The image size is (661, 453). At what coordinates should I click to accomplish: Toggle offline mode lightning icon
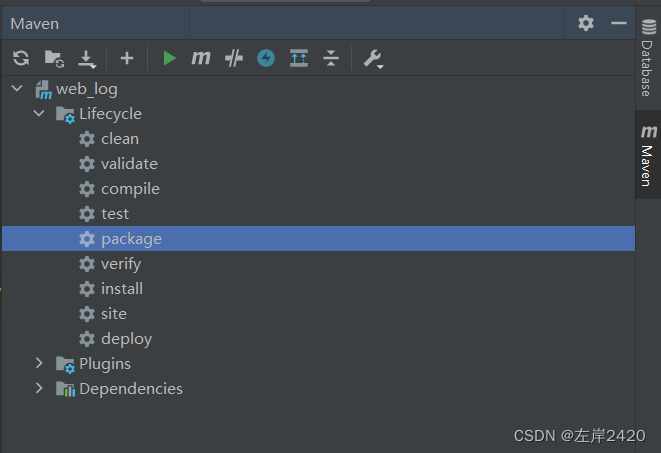click(x=266, y=58)
